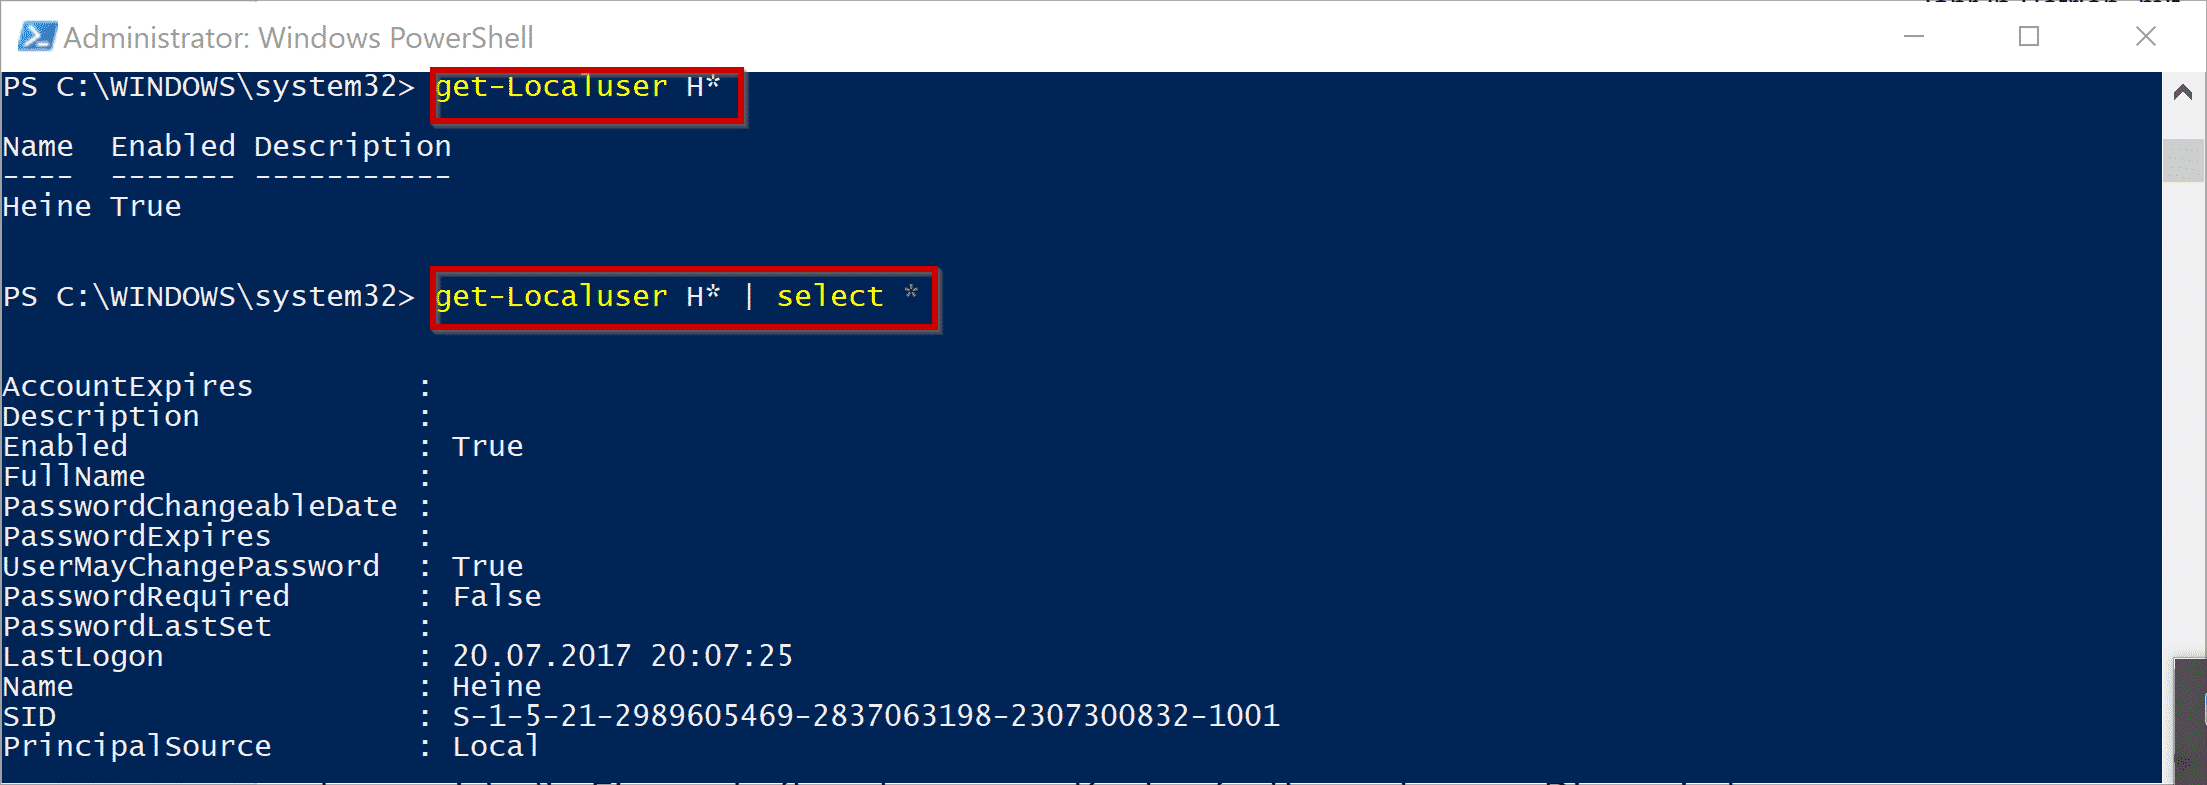The image size is (2207, 785).
Task: Click the SID value text
Action: pyautogui.click(x=866, y=717)
